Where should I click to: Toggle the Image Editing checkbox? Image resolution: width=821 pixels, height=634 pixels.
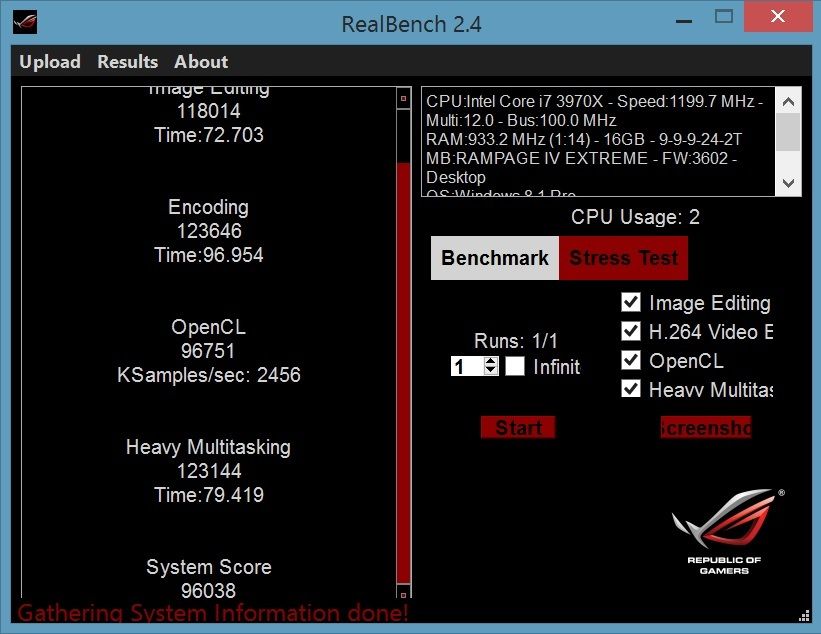coord(631,302)
